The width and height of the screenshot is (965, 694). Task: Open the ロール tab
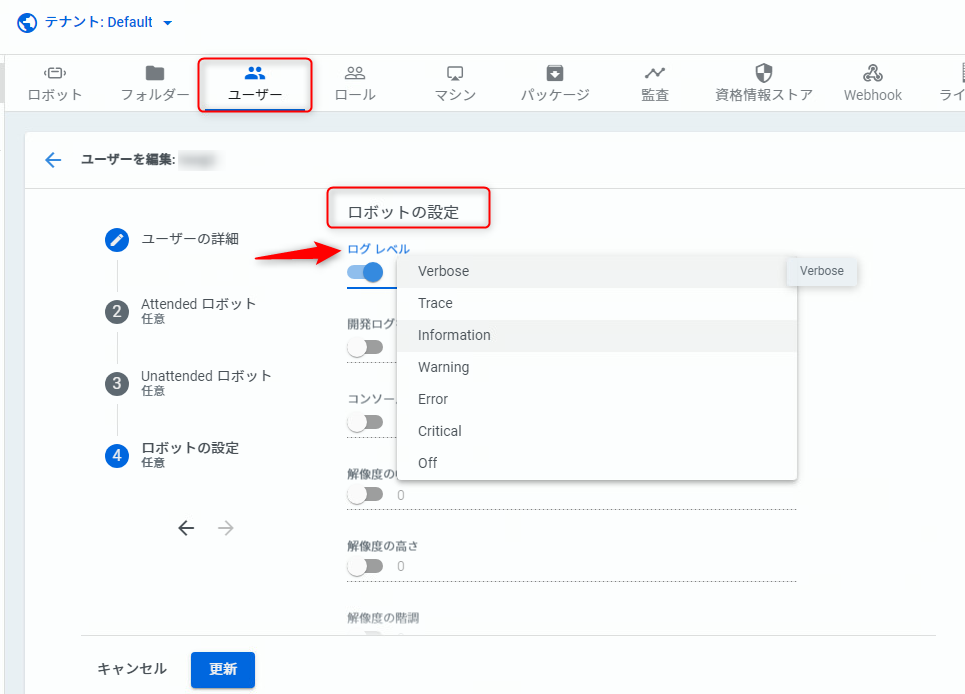point(355,84)
